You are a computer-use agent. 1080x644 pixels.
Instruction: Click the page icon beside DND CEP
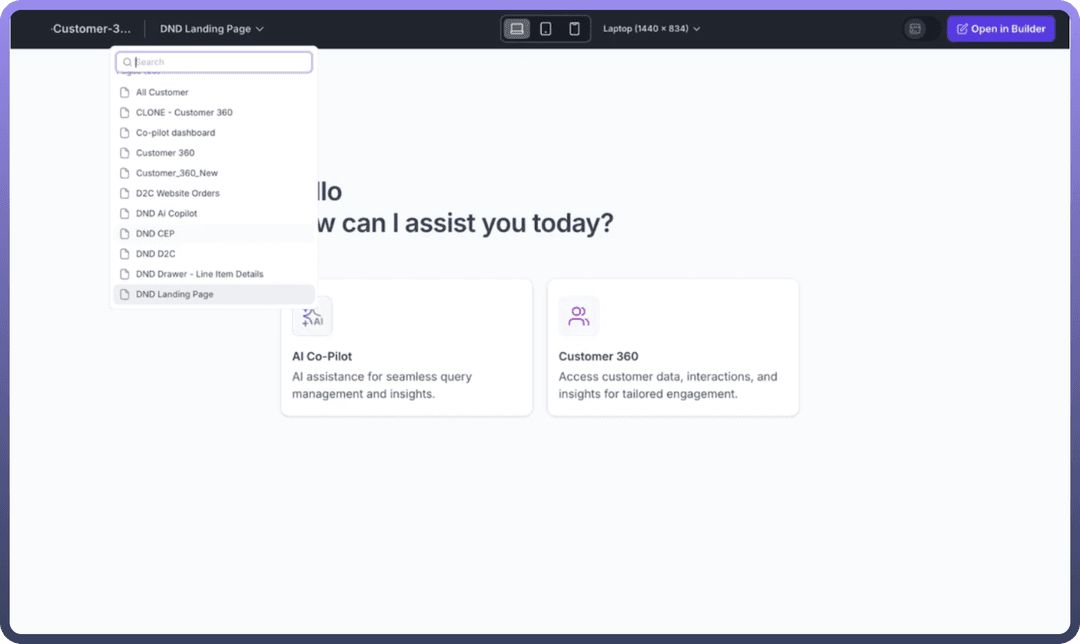click(x=125, y=234)
